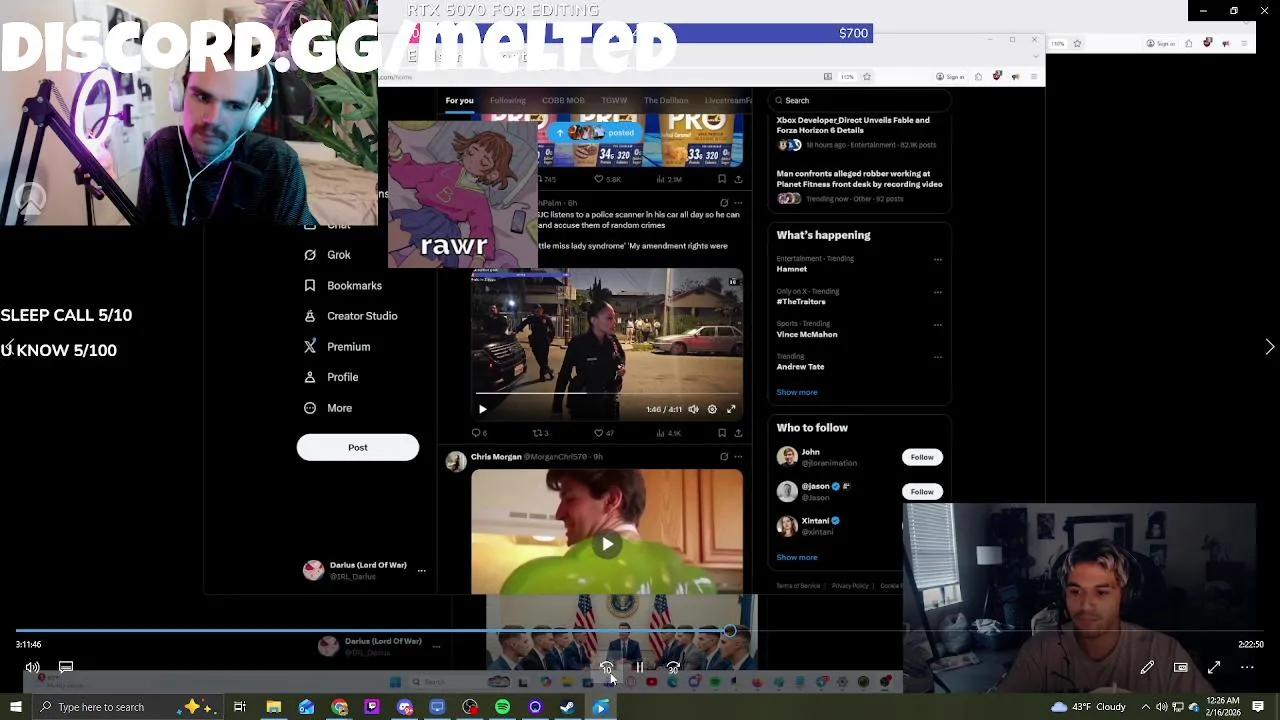Open the browser hamburger menu
The width and height of the screenshot is (1280, 720).
(x=1034, y=77)
